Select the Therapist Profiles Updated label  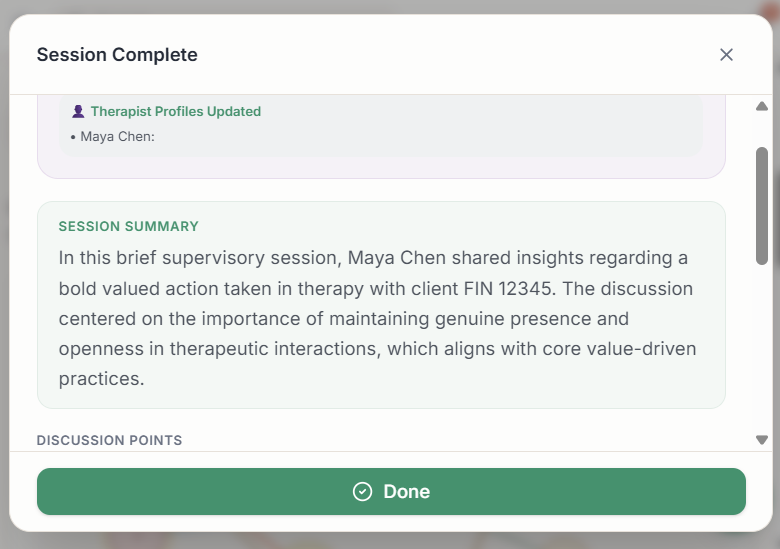[x=175, y=112]
